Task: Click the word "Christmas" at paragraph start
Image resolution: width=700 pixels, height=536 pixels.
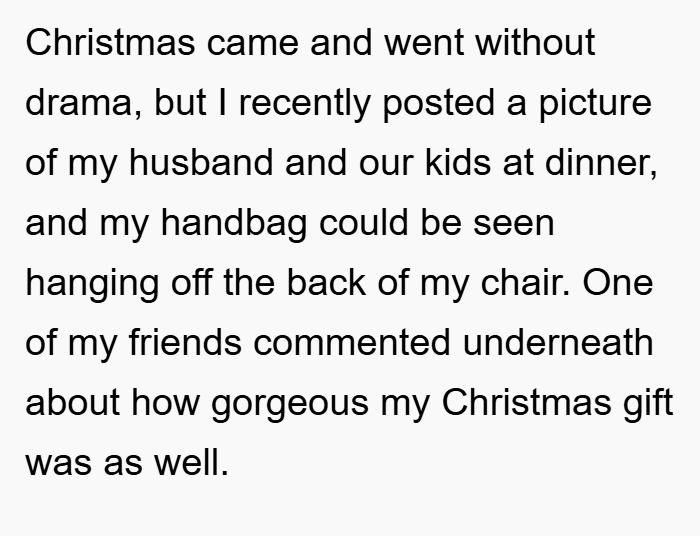Action: pos(110,42)
